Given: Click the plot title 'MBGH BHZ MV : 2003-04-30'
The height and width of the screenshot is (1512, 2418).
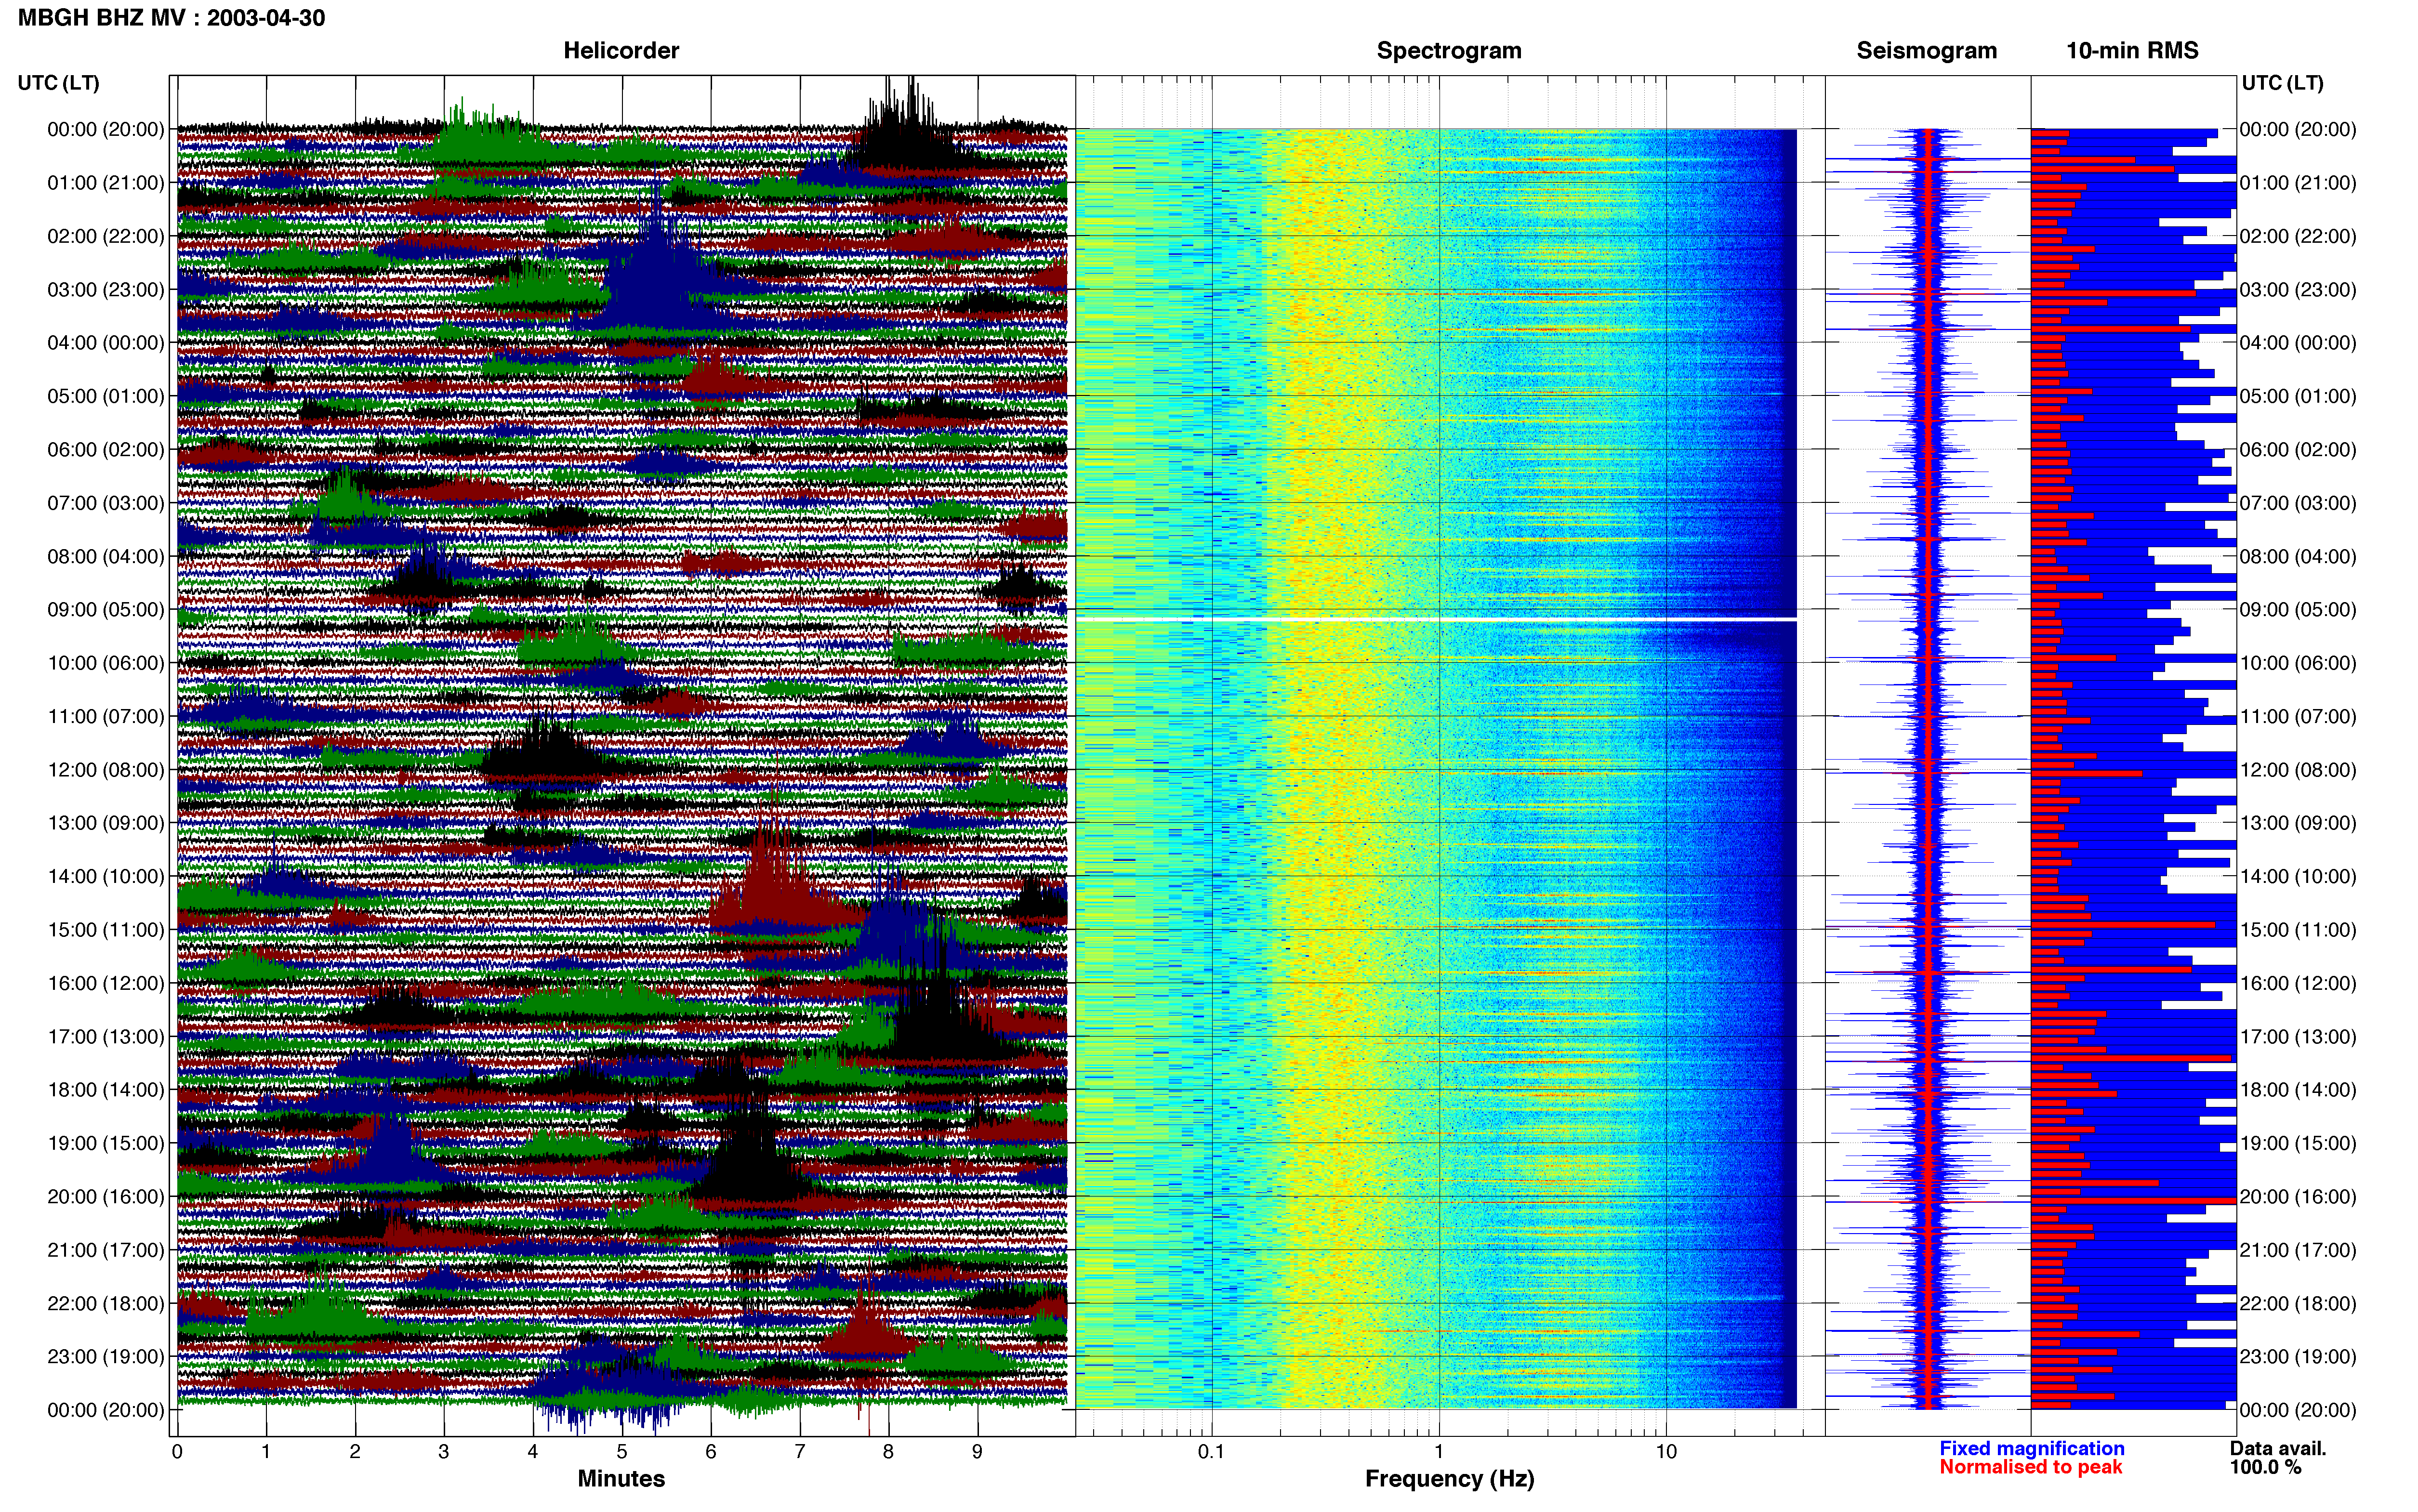Looking at the screenshot, I should [x=171, y=18].
